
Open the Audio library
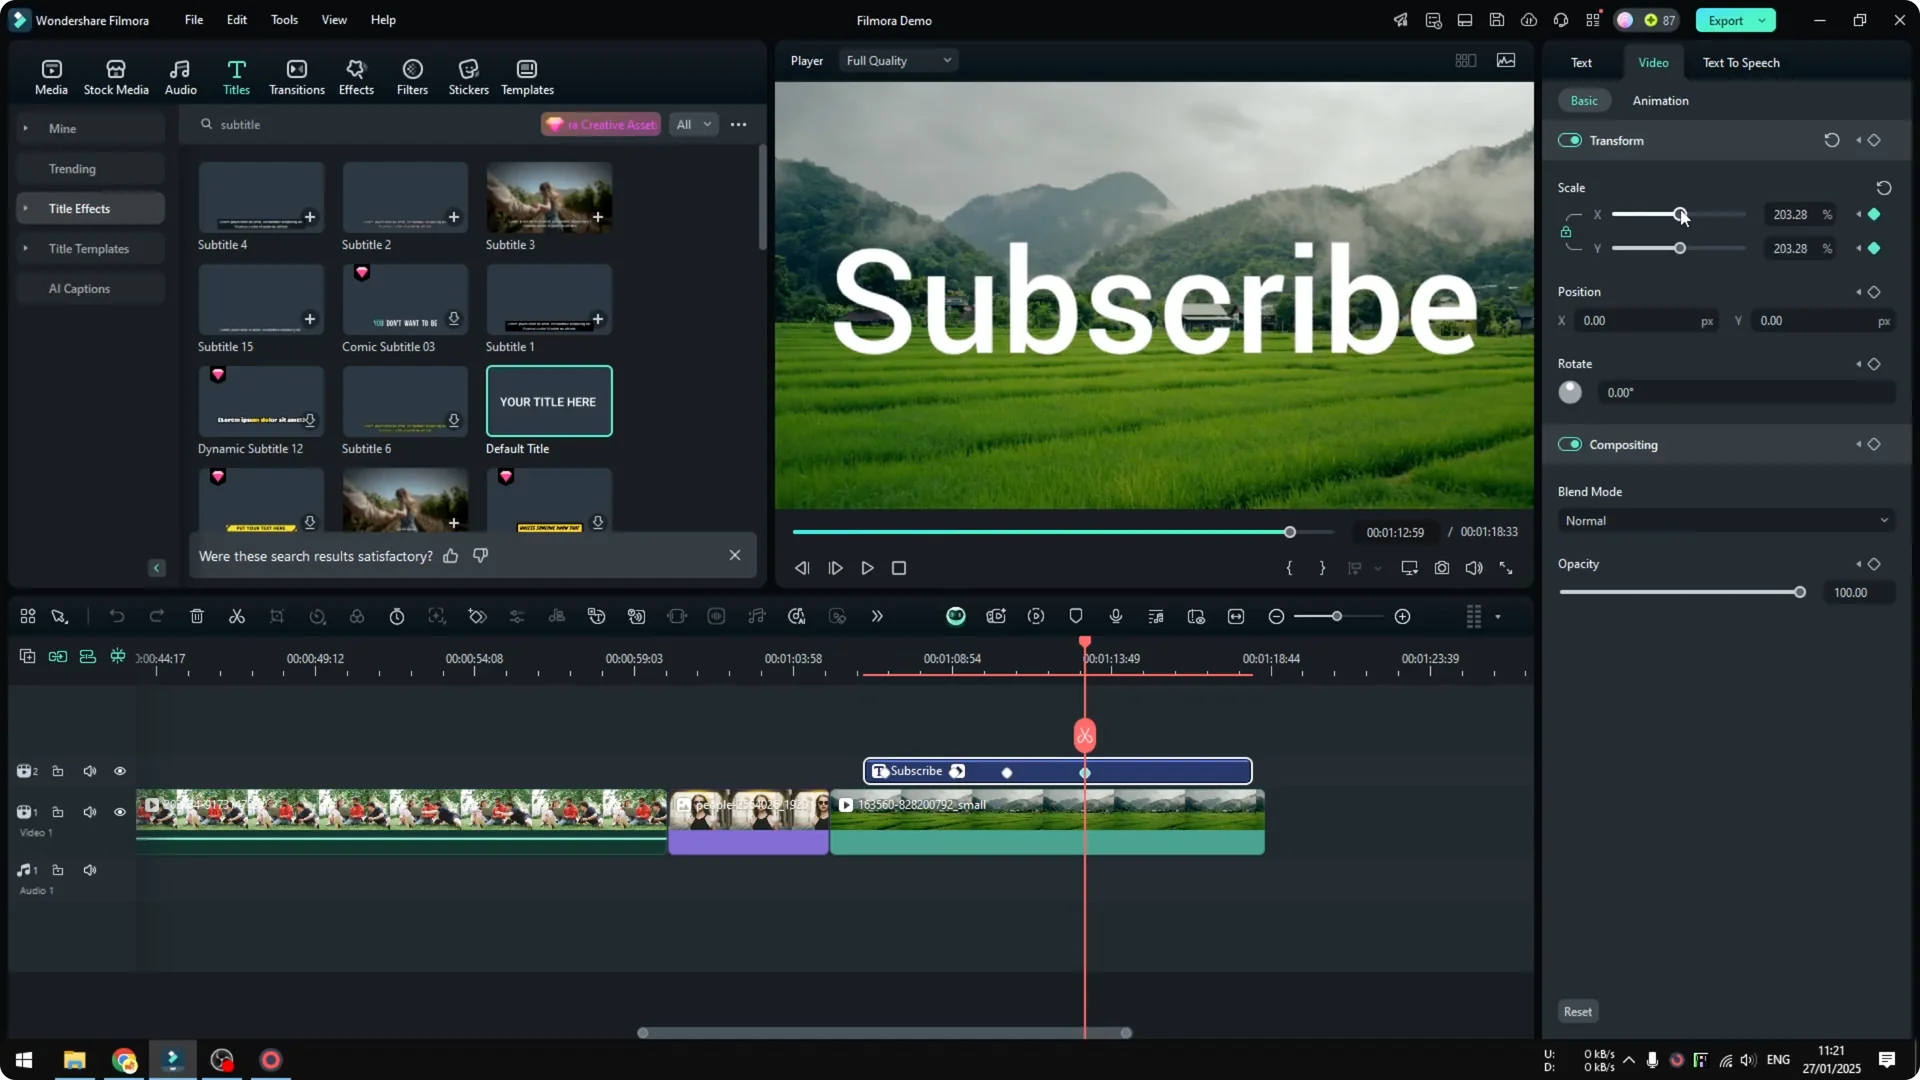[180, 77]
